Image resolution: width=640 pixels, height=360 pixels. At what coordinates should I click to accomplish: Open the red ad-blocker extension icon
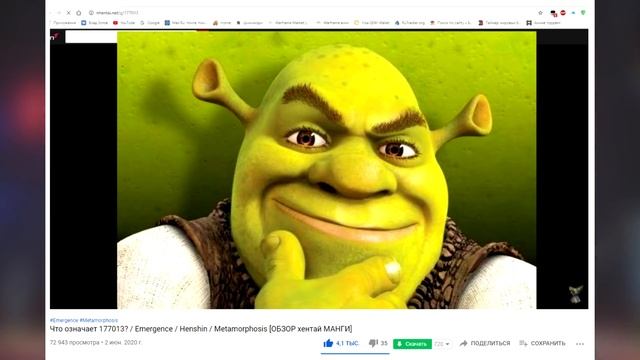click(563, 13)
